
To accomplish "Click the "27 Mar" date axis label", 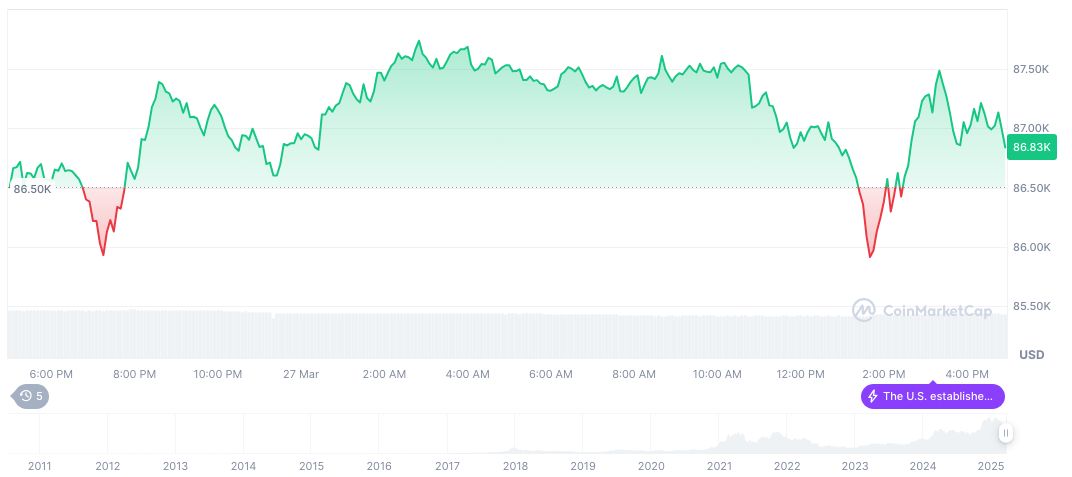I will click(301, 374).
